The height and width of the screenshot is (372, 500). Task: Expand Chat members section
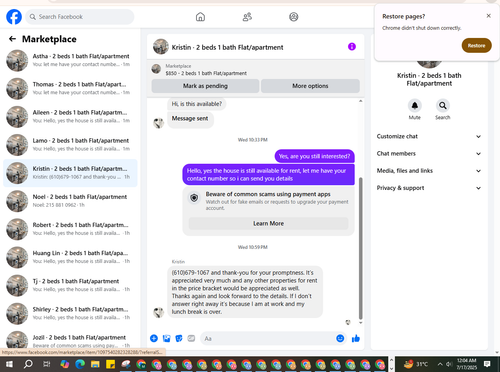click(x=429, y=154)
